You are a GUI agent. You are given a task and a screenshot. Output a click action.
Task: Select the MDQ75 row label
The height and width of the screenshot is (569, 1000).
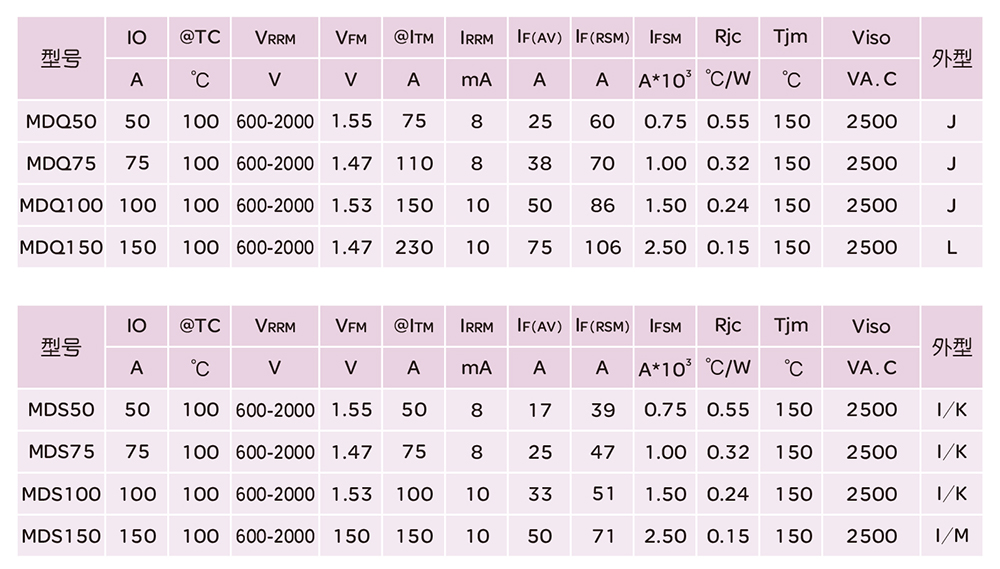point(61,163)
